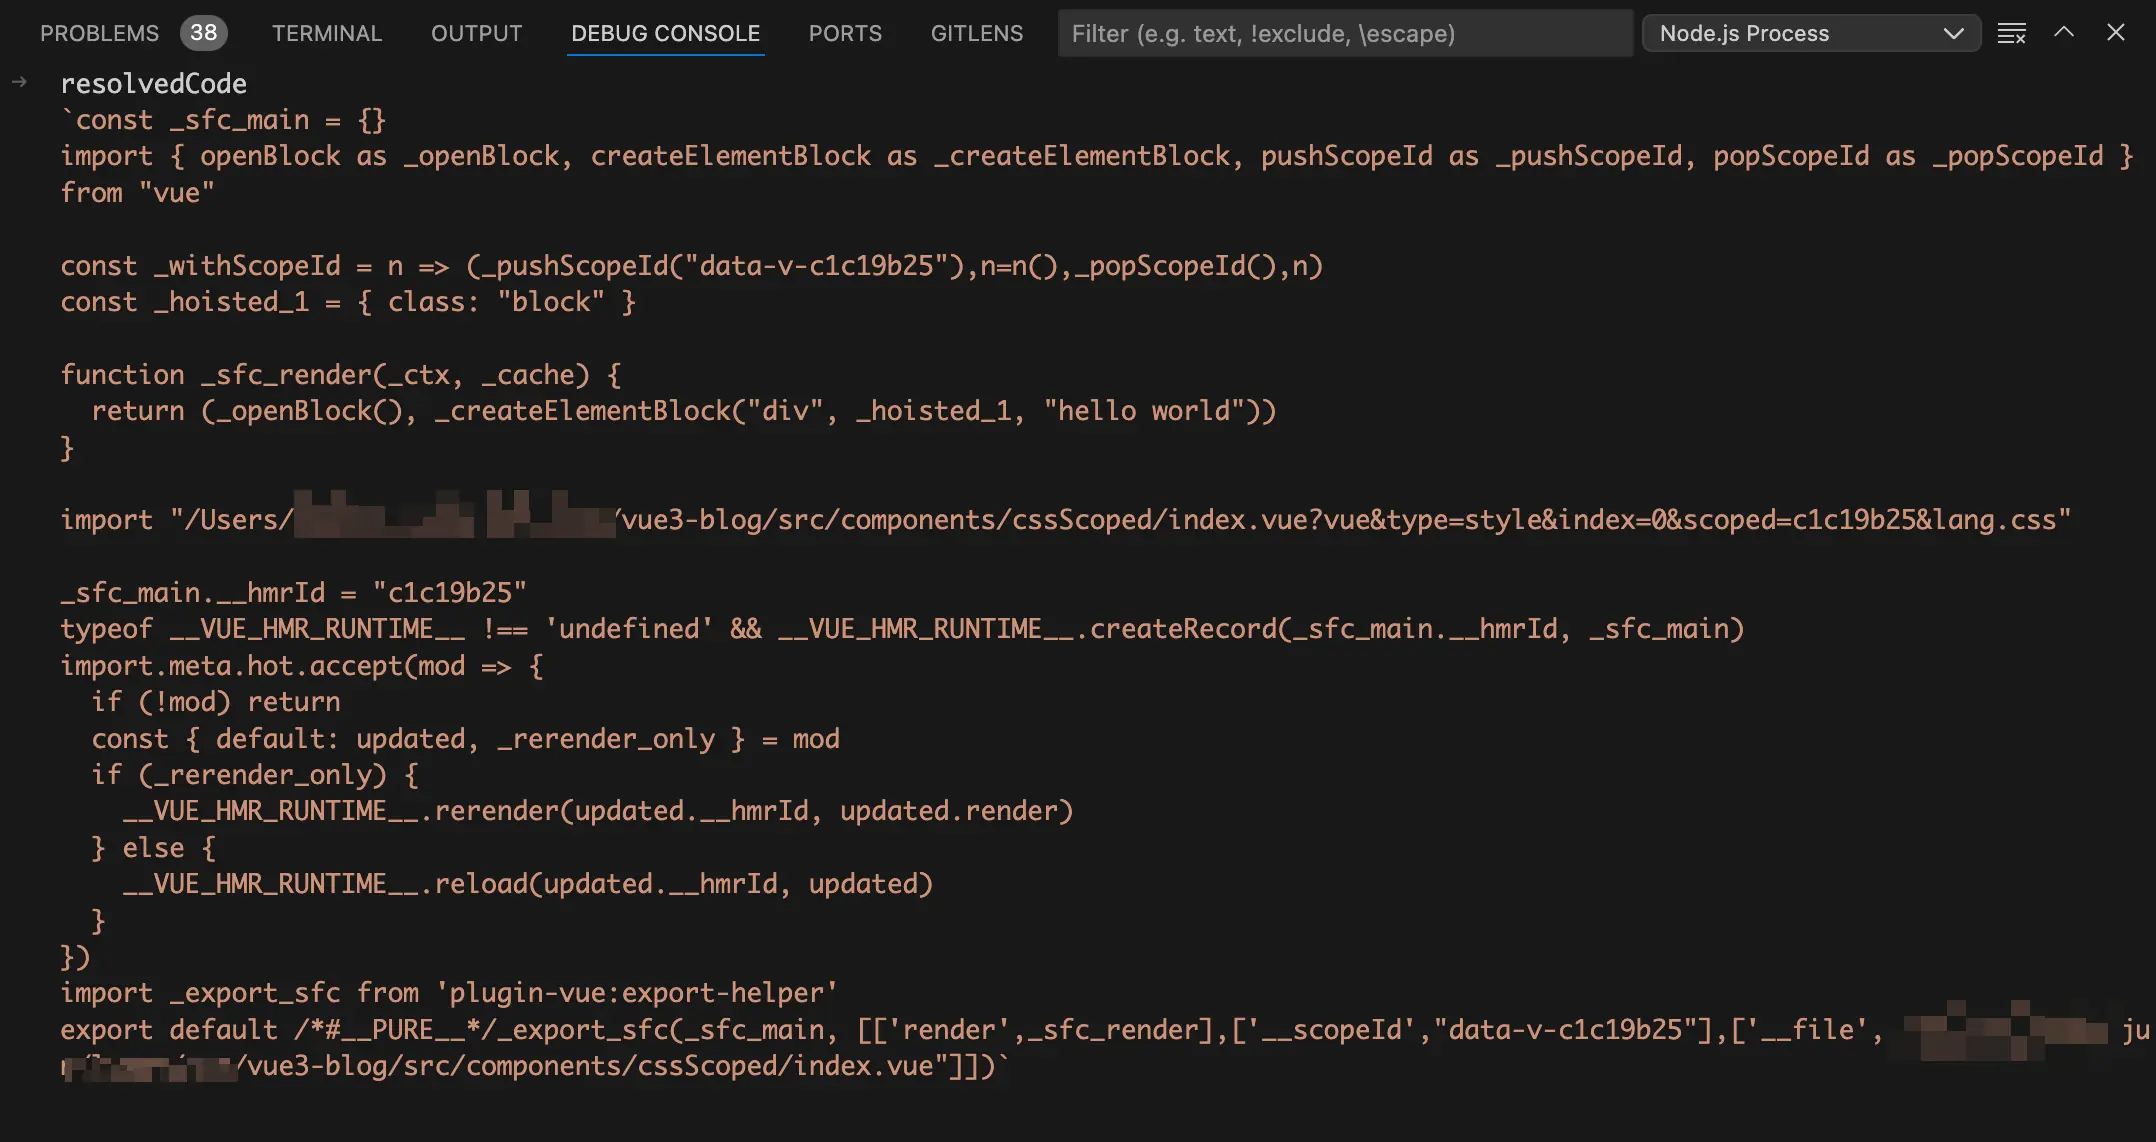Click the resolvedCode expression line
2156x1142 pixels.
[x=154, y=83]
